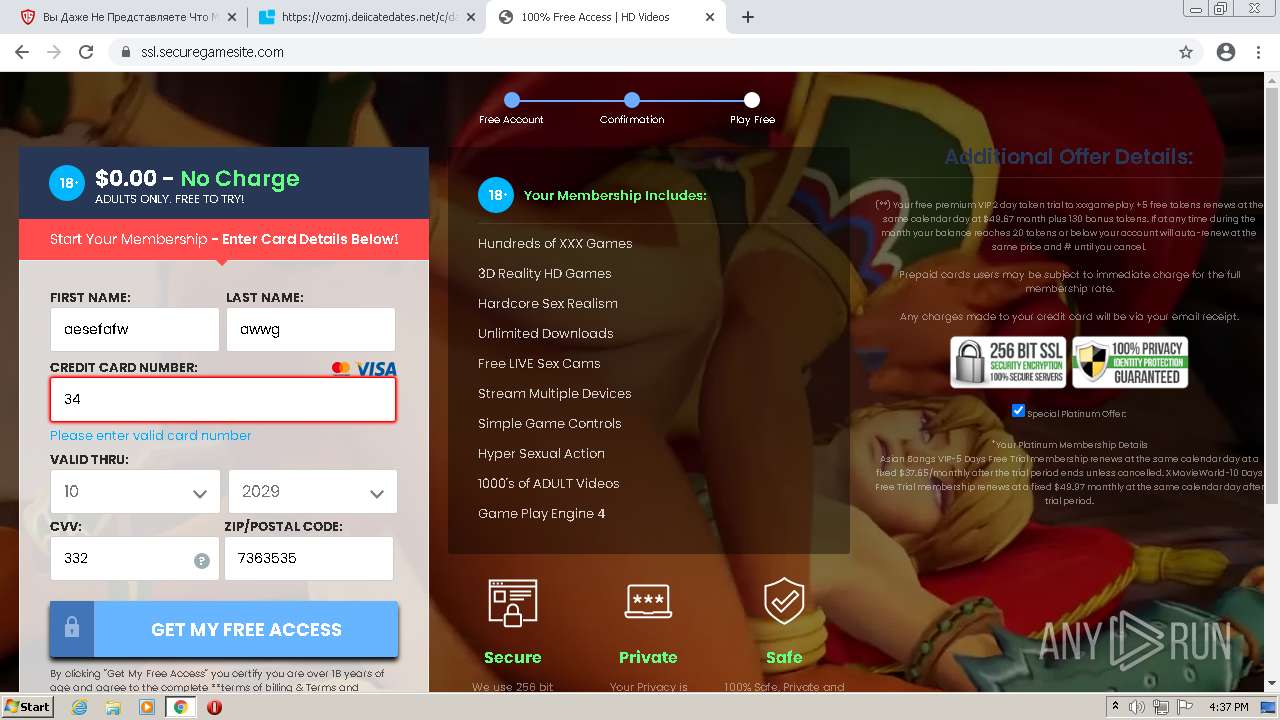
Task: Click 'Hundreds of XXX Games' list item
Action: (555, 243)
